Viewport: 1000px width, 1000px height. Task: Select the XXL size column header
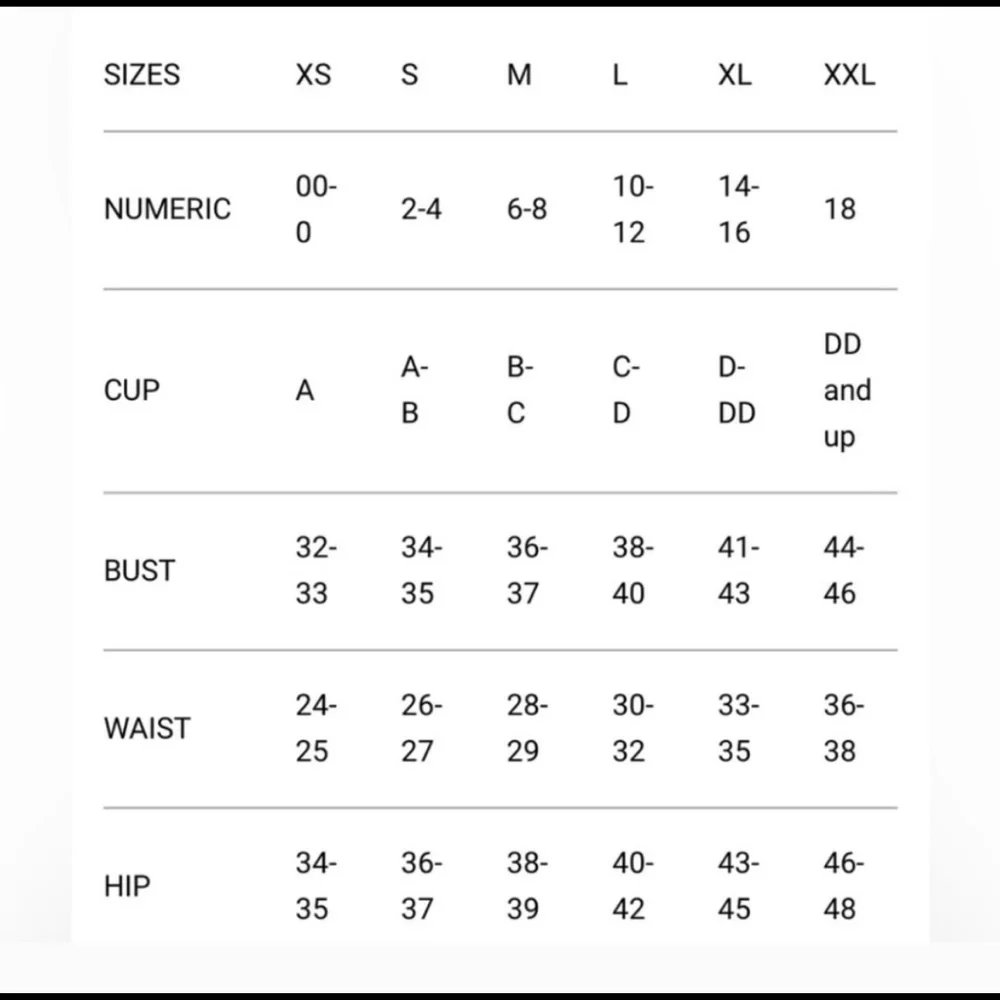[849, 75]
